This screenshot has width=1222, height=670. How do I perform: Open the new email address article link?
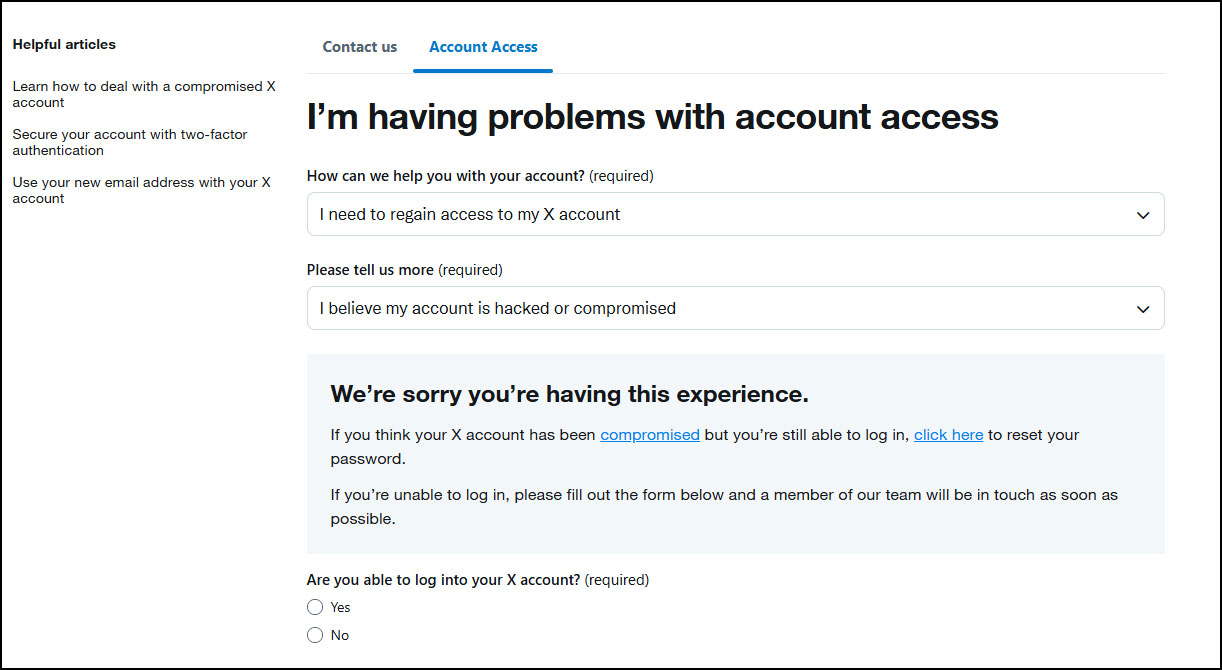coord(141,190)
